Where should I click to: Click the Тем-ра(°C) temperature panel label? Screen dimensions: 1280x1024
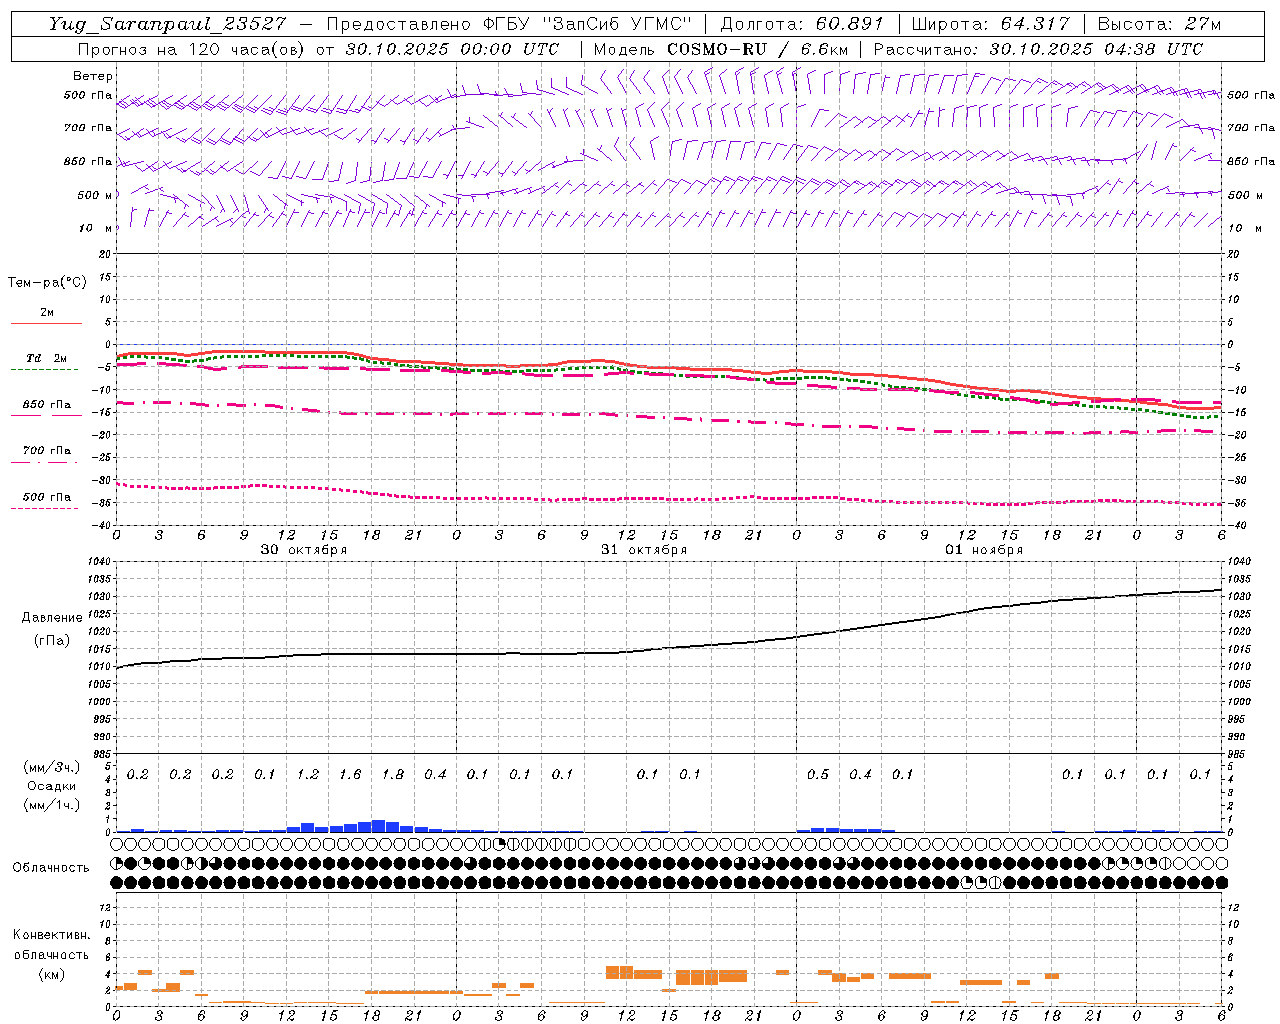pyautogui.click(x=47, y=283)
